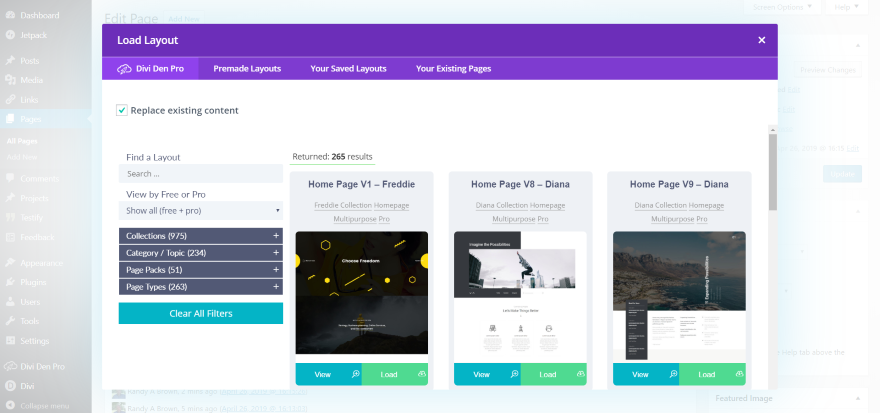Switch to the Premade Layouts tab
This screenshot has width=880, height=413.
[x=247, y=68]
